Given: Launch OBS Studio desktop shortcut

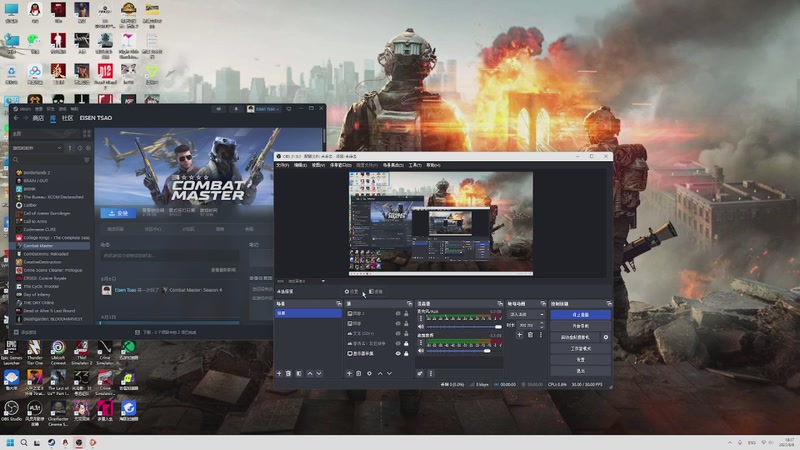Looking at the screenshot, I should click(x=11, y=411).
